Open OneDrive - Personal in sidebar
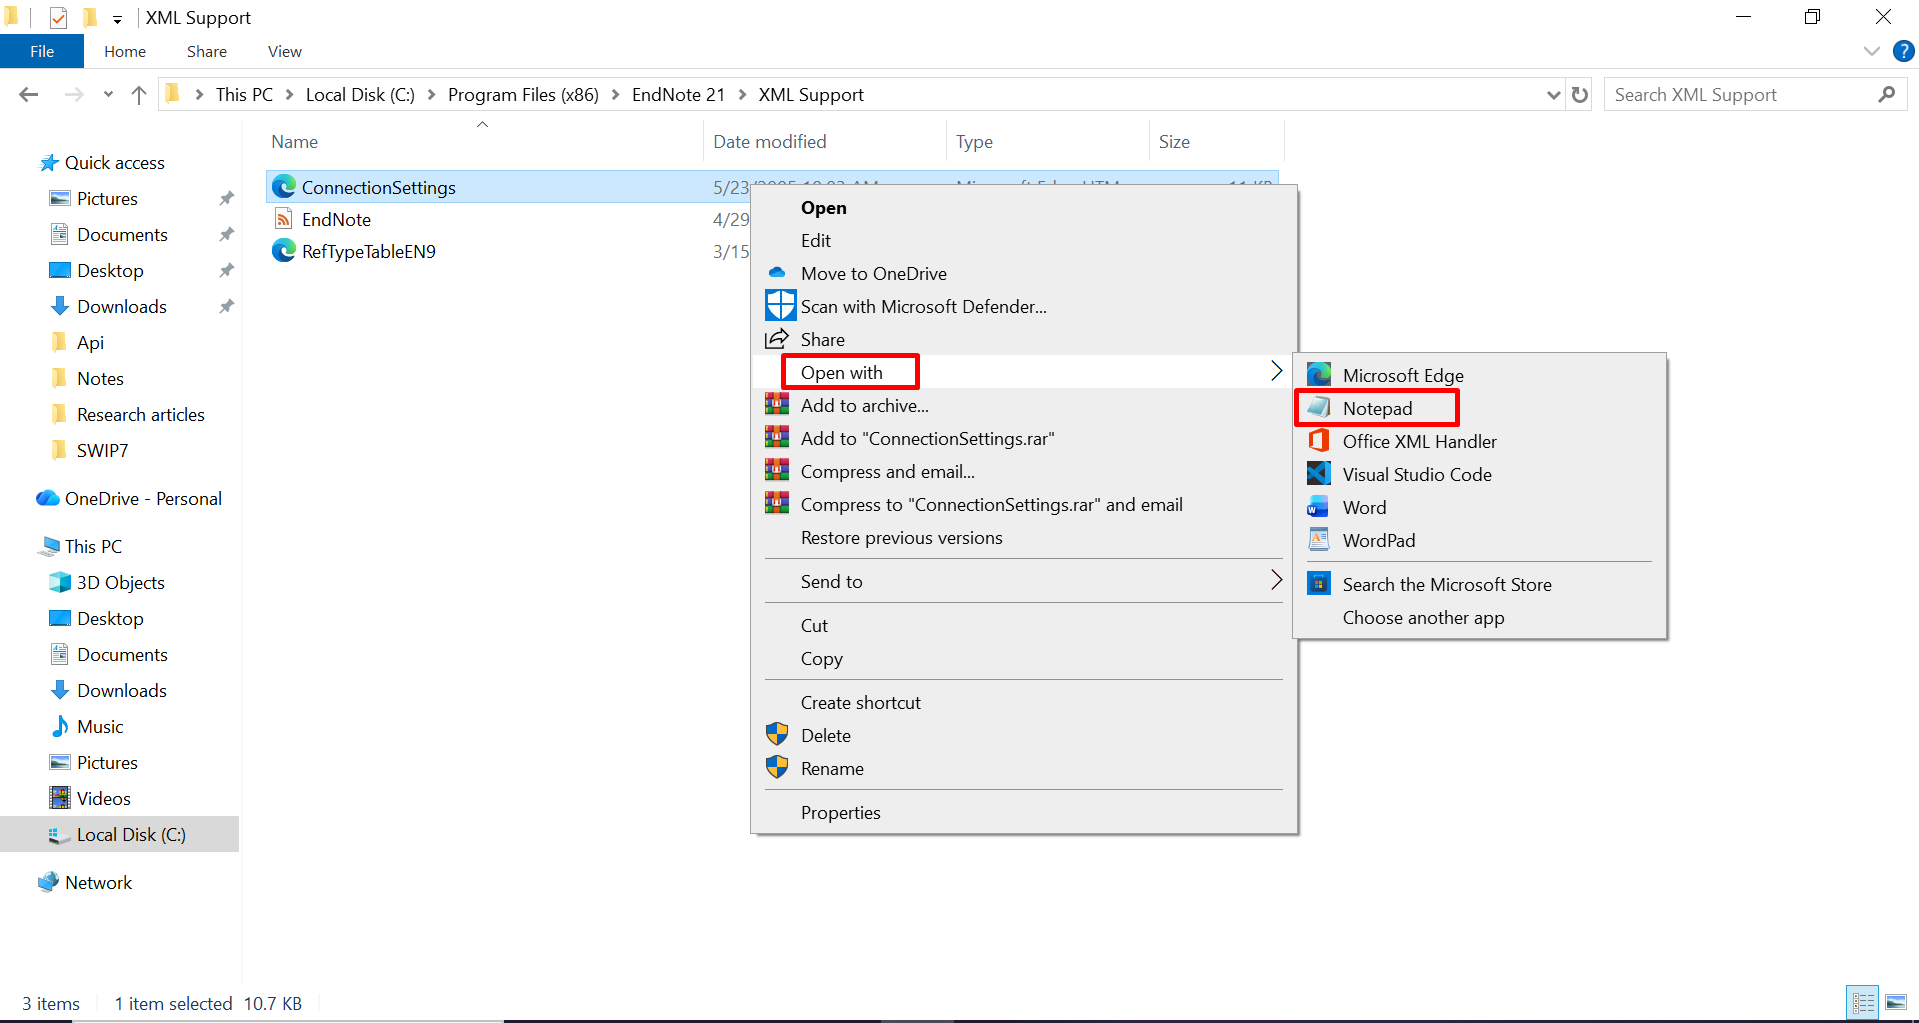1919x1023 pixels. [x=143, y=498]
